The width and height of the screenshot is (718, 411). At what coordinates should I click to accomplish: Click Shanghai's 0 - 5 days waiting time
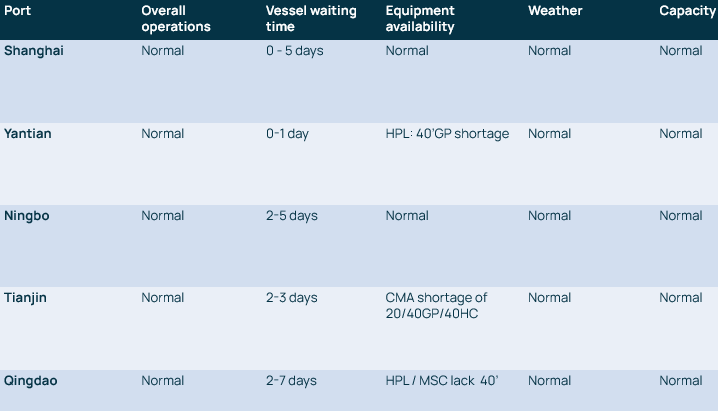click(294, 51)
